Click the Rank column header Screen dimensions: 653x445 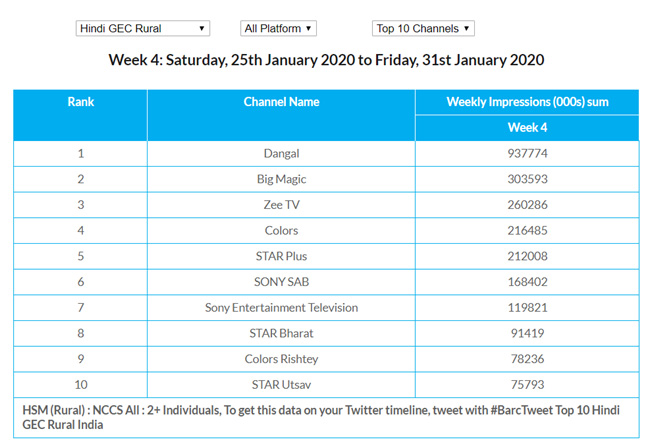(80, 102)
